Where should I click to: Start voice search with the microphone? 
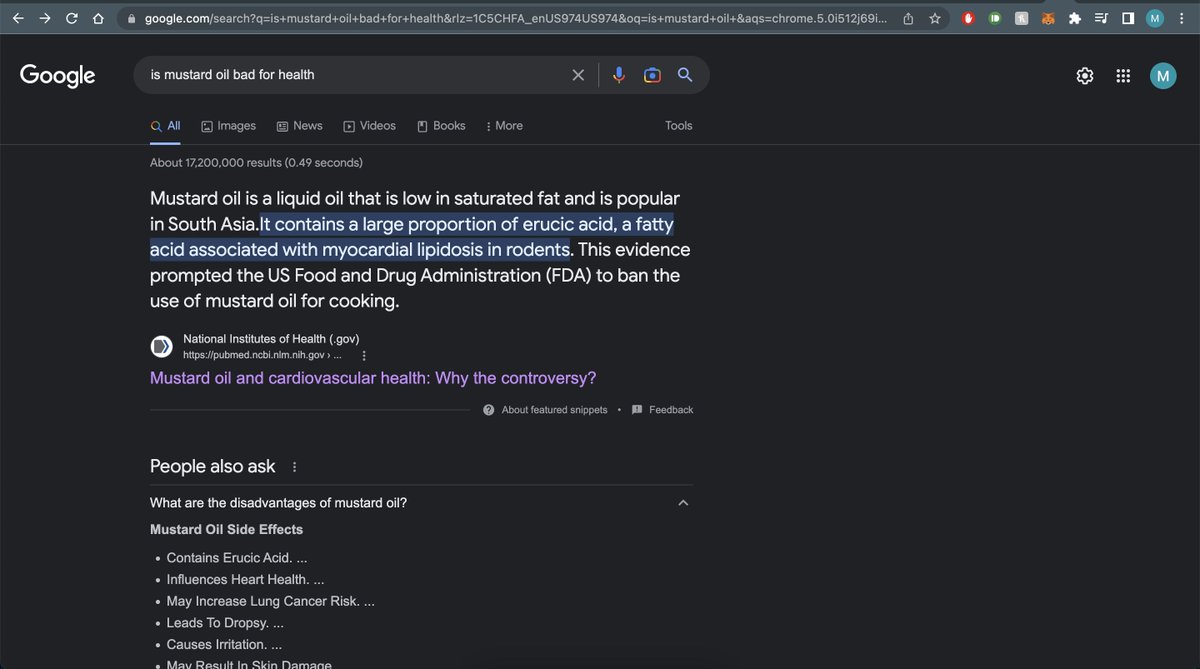(619, 75)
